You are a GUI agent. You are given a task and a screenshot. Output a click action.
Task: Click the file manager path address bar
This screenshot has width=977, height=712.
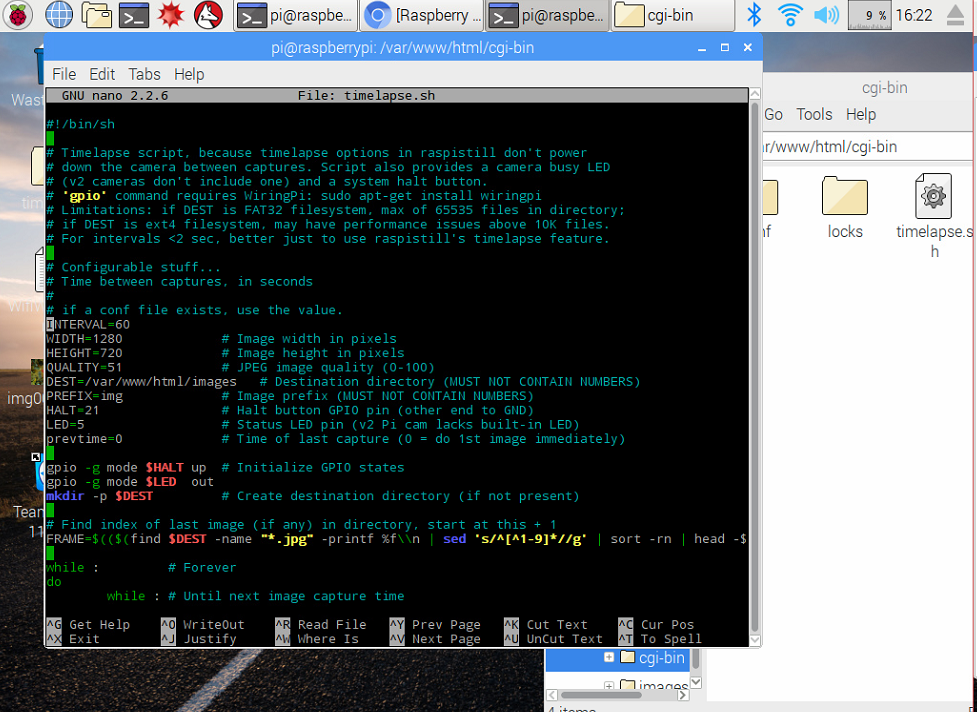coord(867,147)
